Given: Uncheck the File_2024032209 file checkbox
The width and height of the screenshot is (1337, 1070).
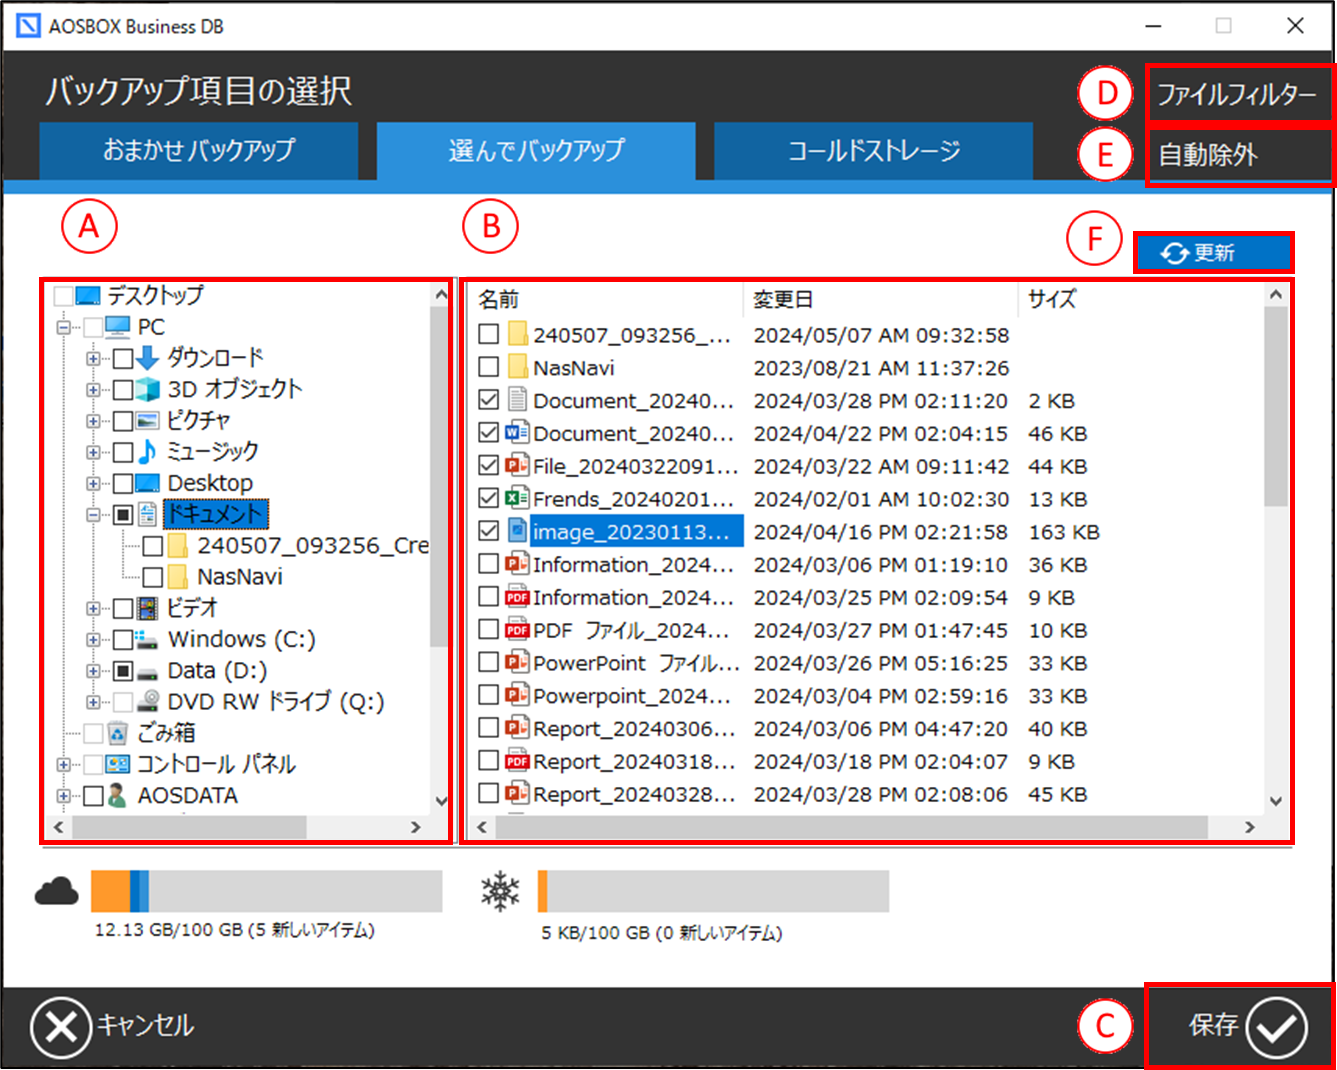Looking at the screenshot, I should pos(488,465).
